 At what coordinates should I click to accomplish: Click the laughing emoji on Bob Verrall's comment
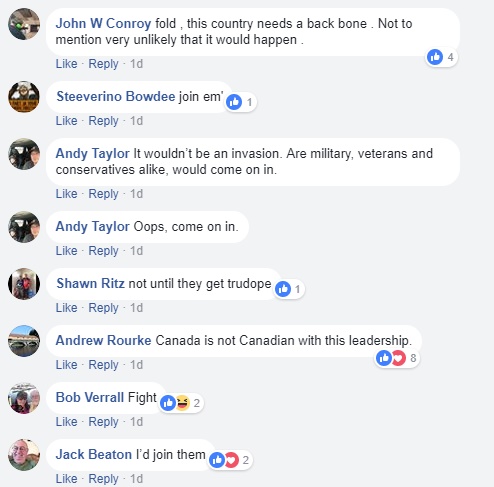pyautogui.click(x=183, y=403)
